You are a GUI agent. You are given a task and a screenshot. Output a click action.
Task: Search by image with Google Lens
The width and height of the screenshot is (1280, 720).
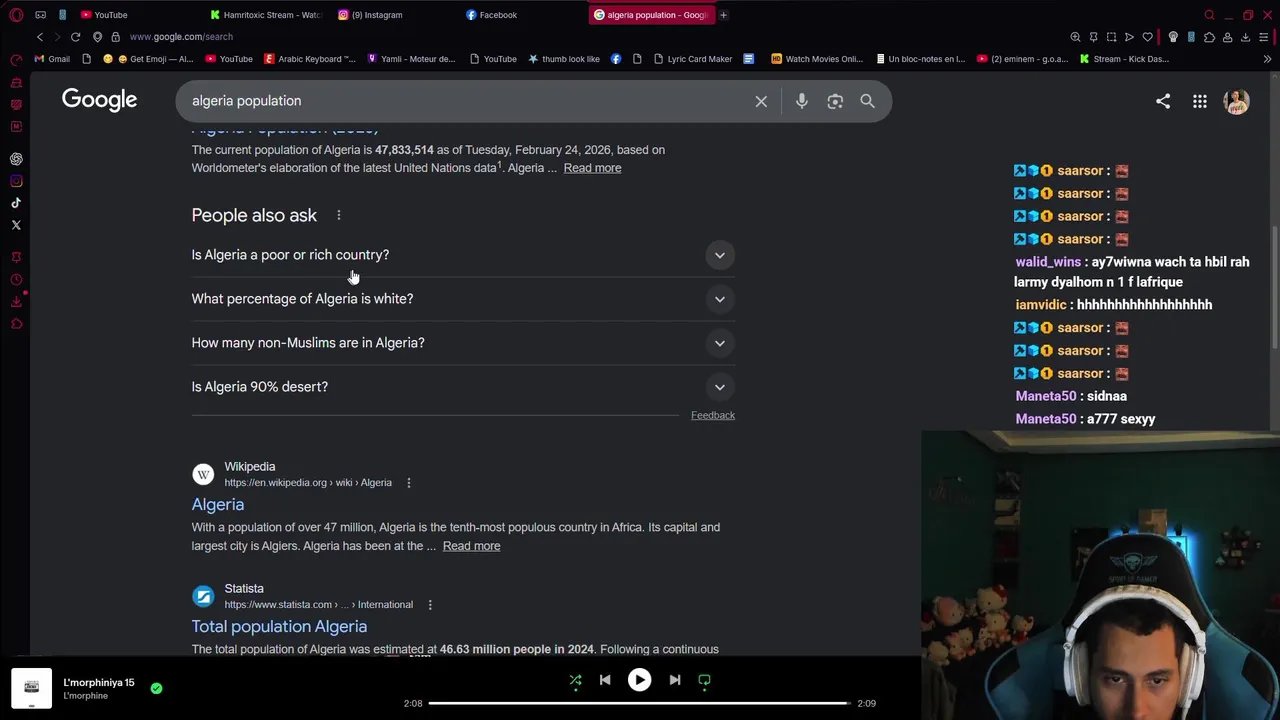point(835,101)
